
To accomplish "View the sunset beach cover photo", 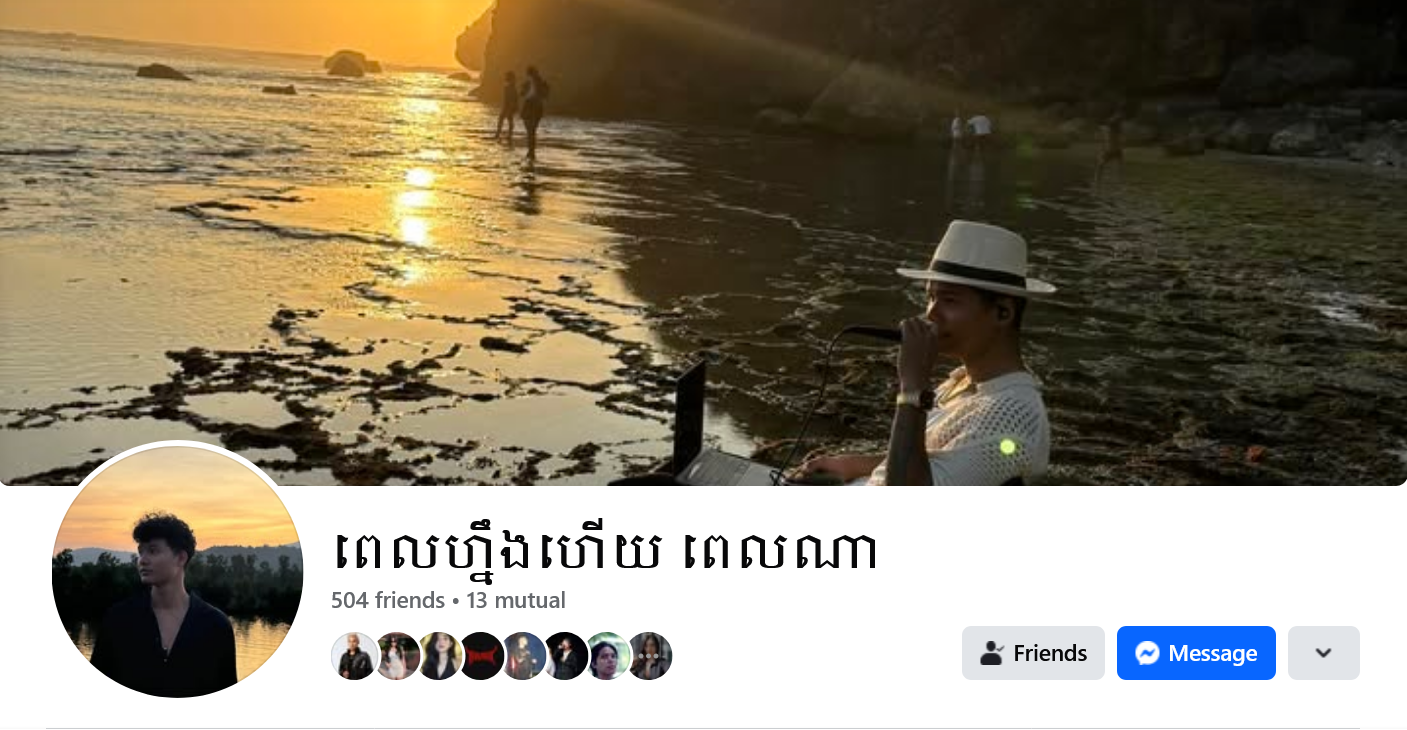I will 703,243.
